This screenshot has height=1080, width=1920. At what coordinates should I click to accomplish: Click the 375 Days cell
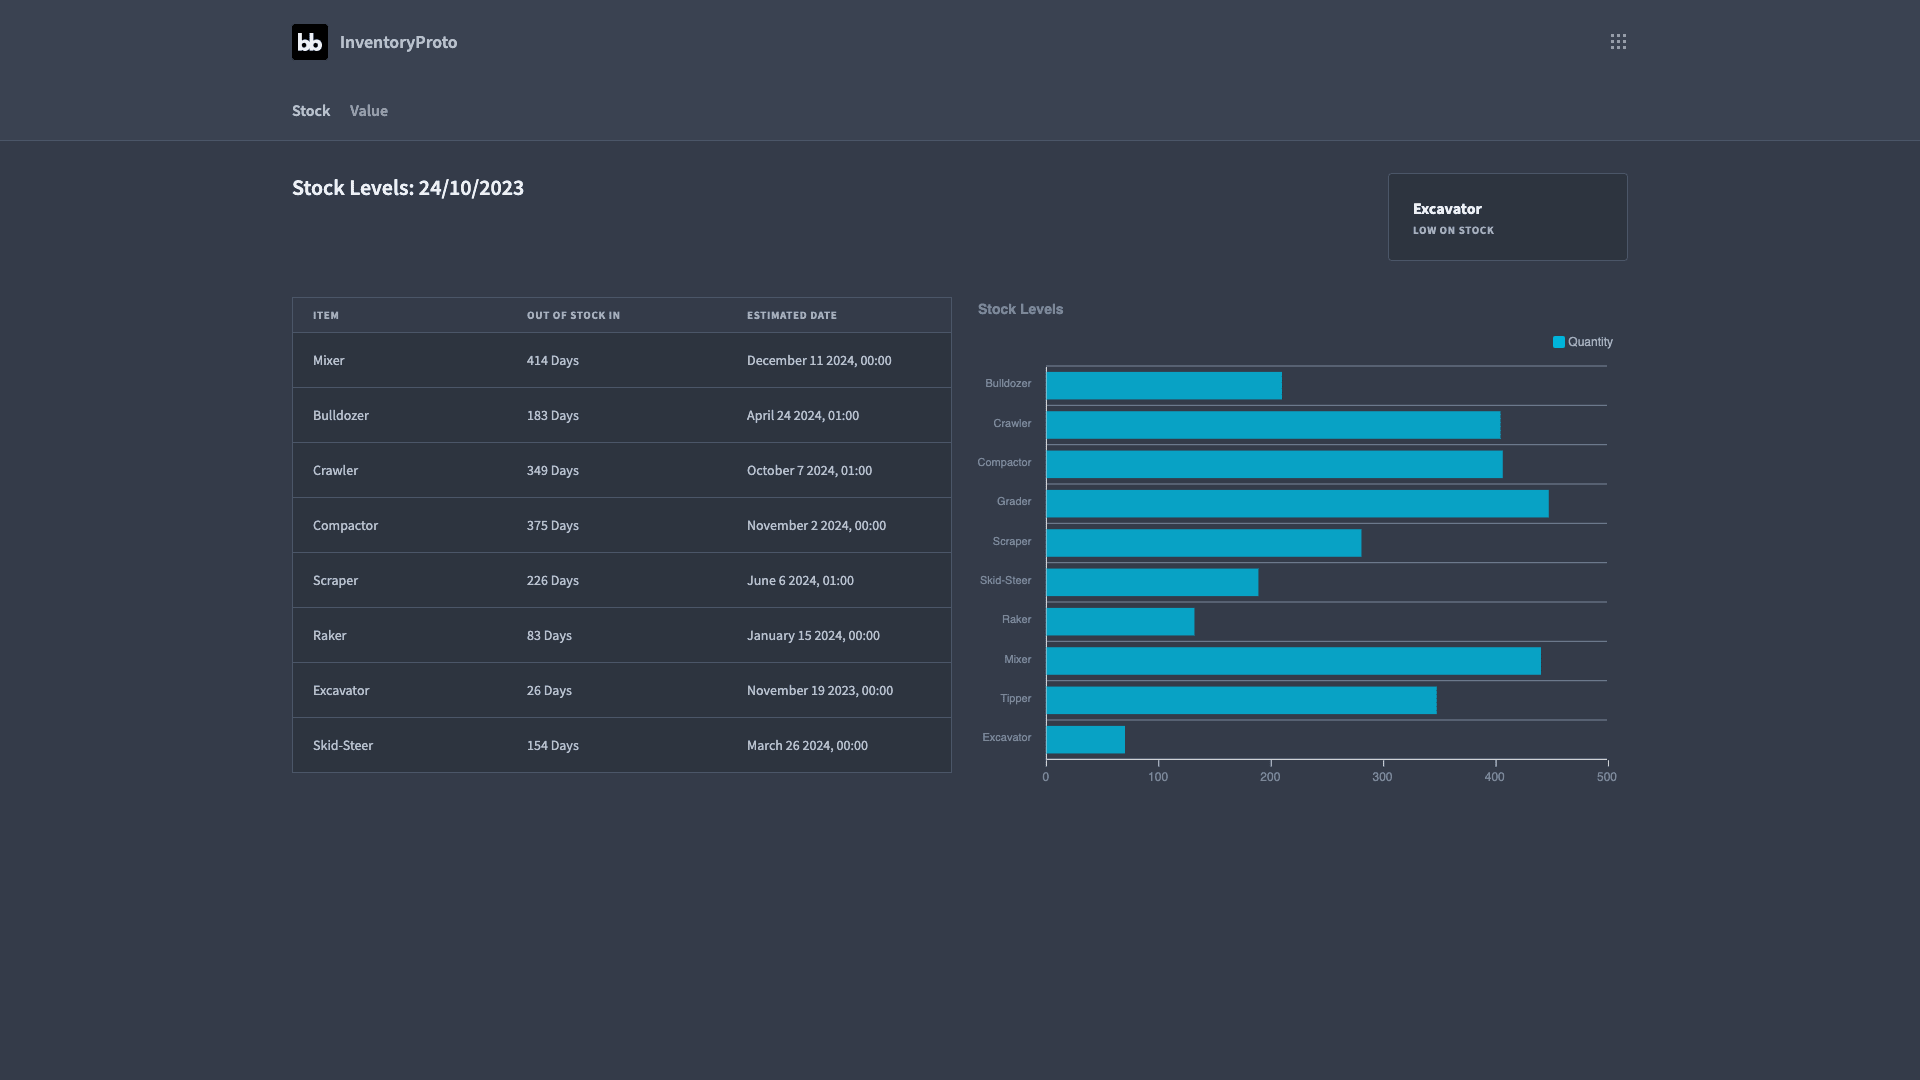553,526
